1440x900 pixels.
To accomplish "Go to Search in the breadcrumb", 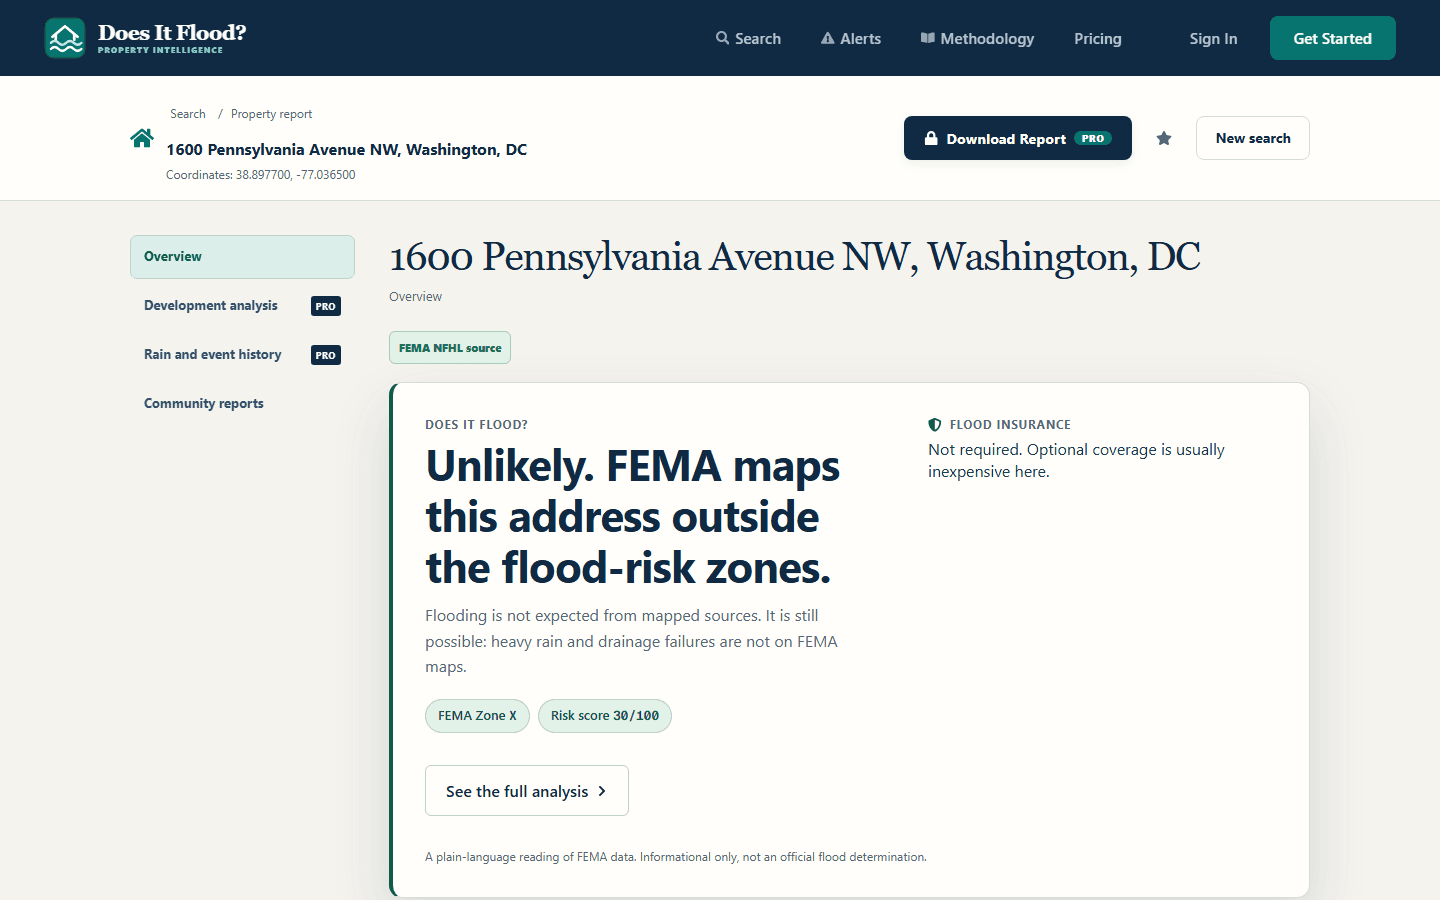I will [x=188, y=114].
